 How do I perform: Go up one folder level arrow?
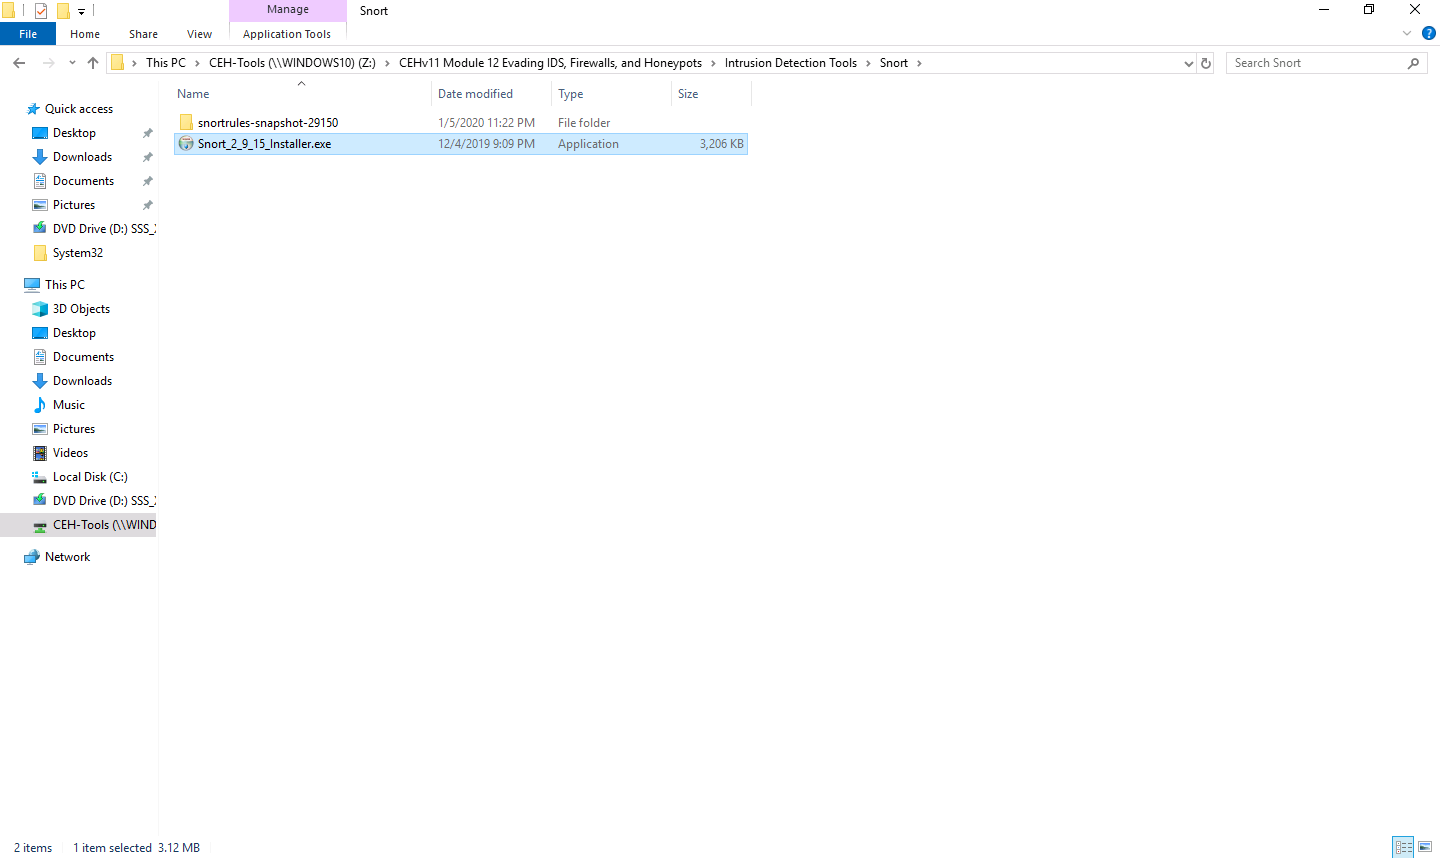(x=93, y=63)
